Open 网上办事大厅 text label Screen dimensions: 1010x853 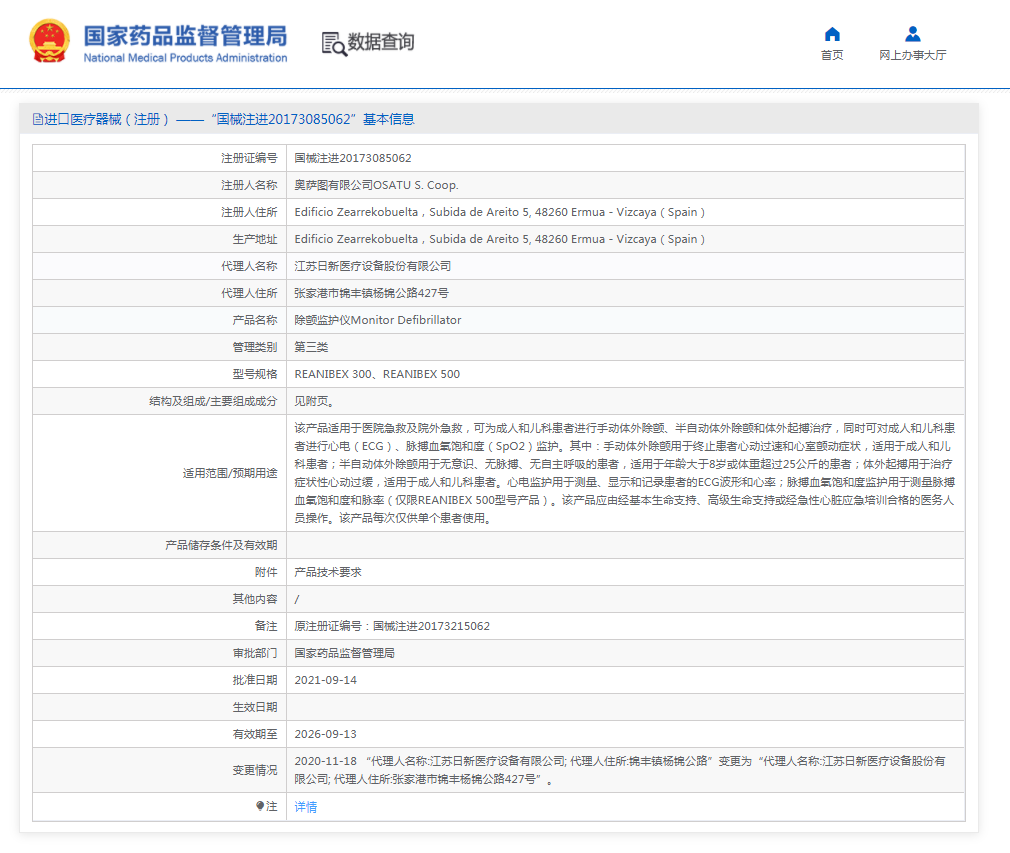point(912,55)
